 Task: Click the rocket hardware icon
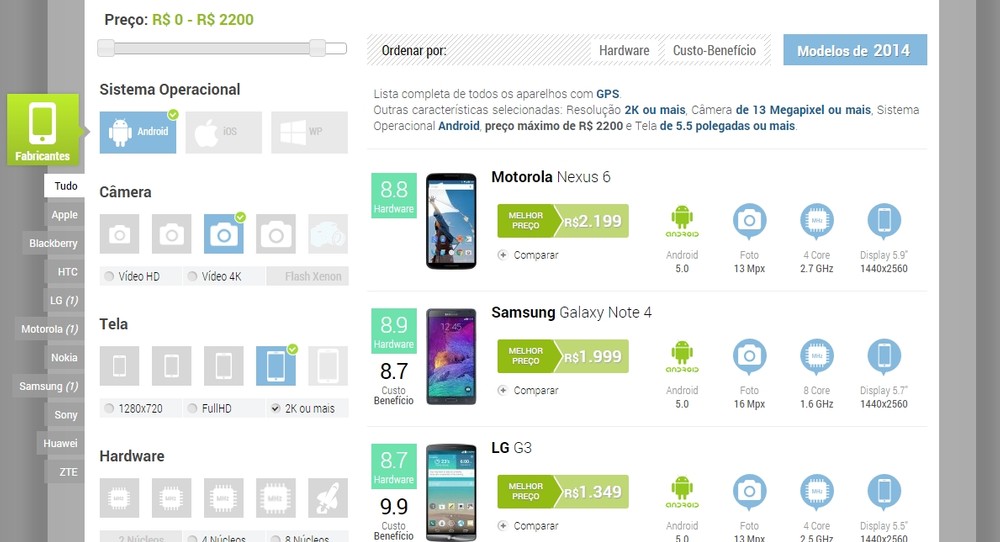click(328, 498)
